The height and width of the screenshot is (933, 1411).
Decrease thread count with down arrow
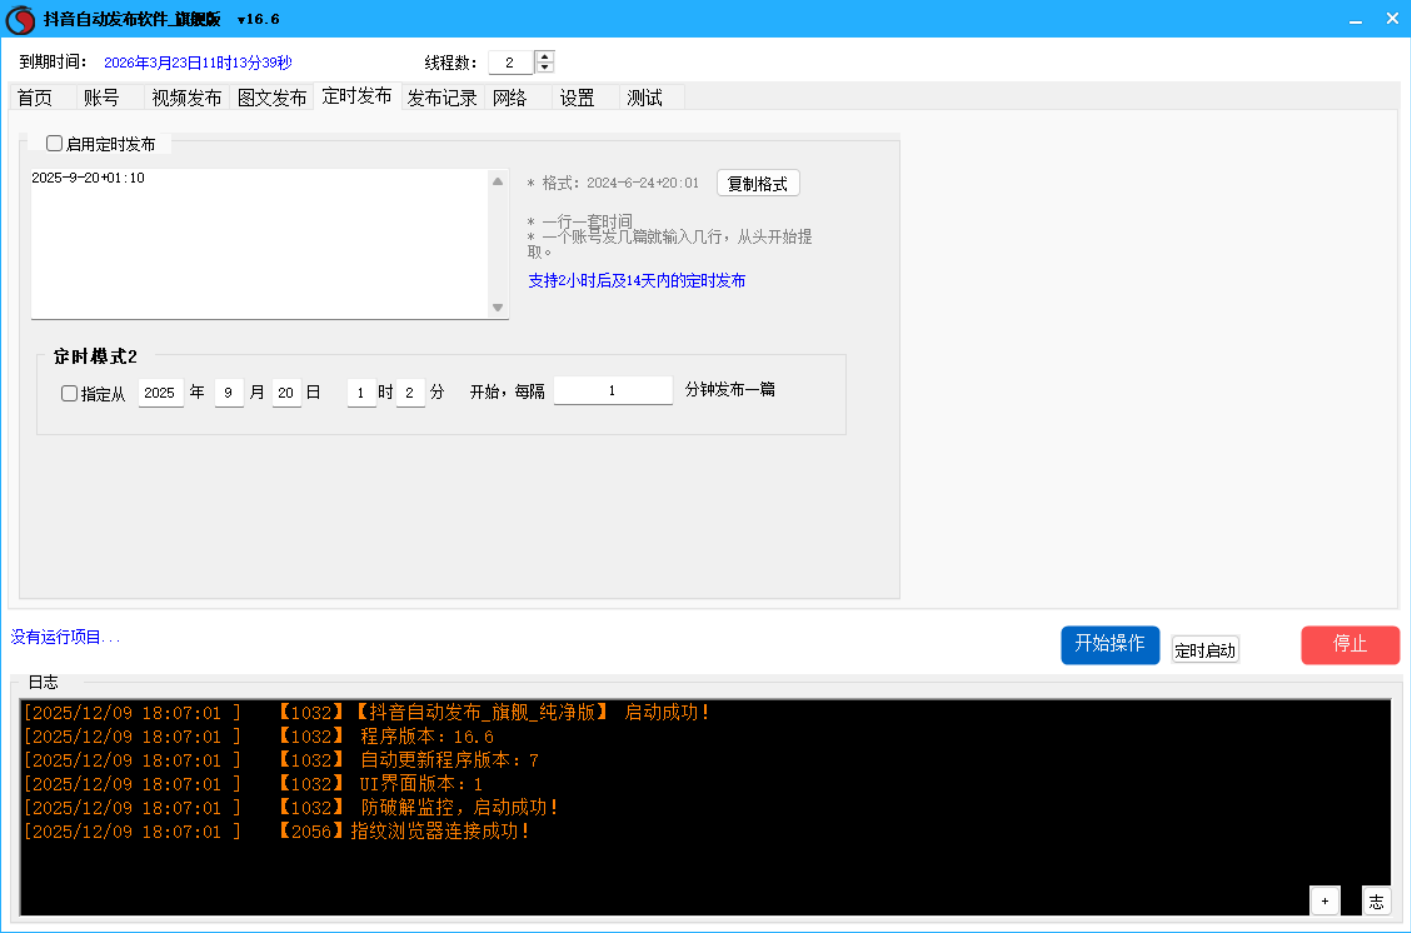point(544,68)
